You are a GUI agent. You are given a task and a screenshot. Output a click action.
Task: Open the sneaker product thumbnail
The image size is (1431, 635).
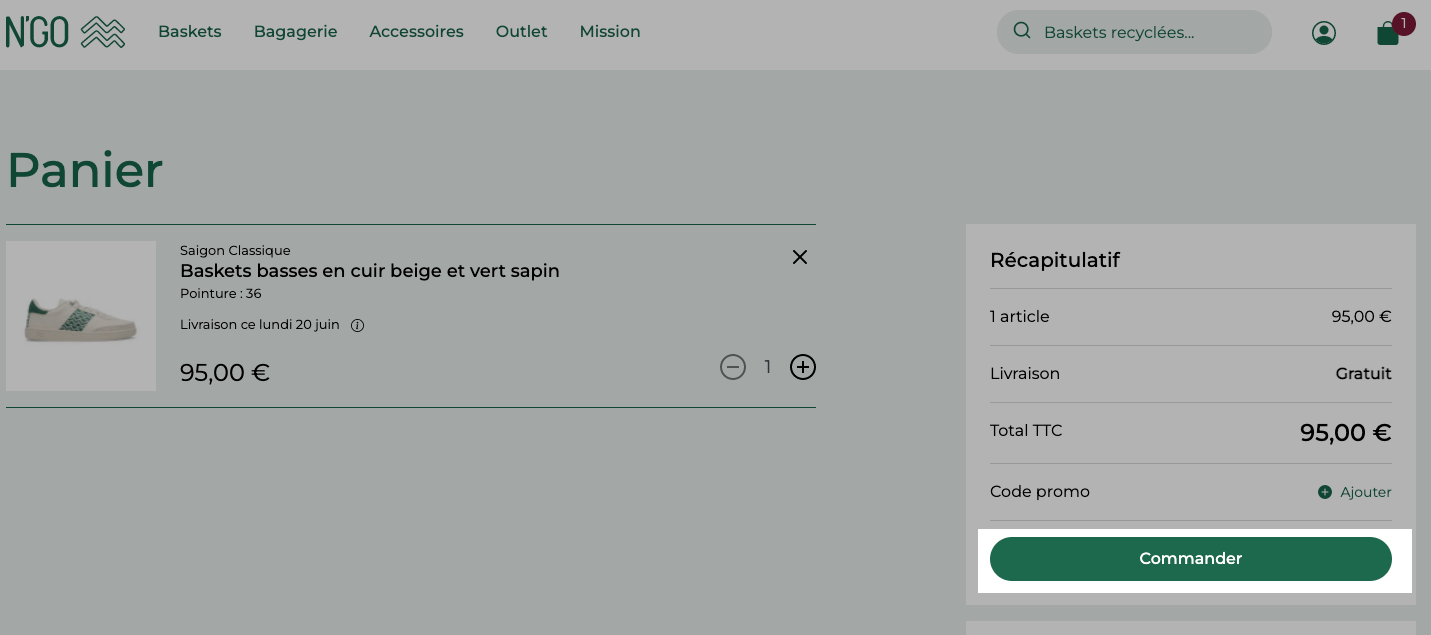point(81,316)
